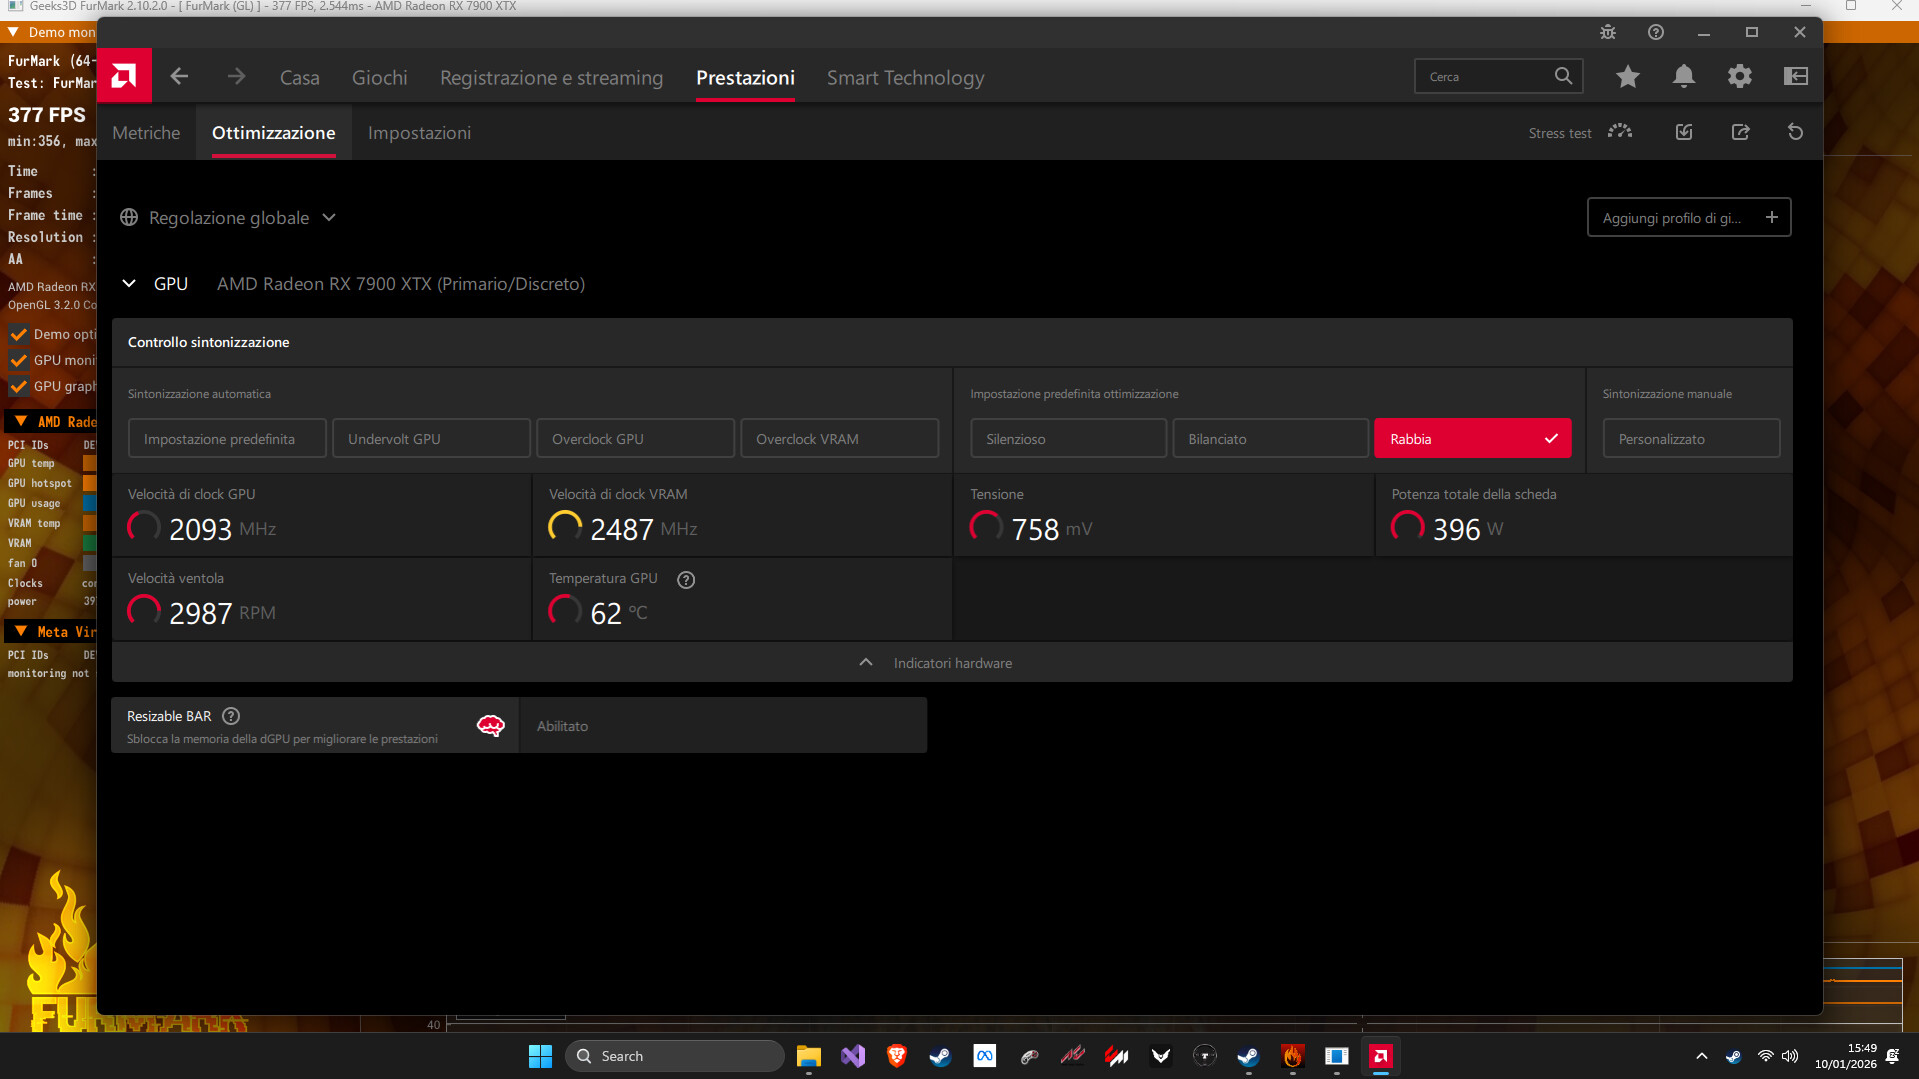Open the Giochi menu tab
This screenshot has height=1079, width=1919.
click(x=379, y=78)
